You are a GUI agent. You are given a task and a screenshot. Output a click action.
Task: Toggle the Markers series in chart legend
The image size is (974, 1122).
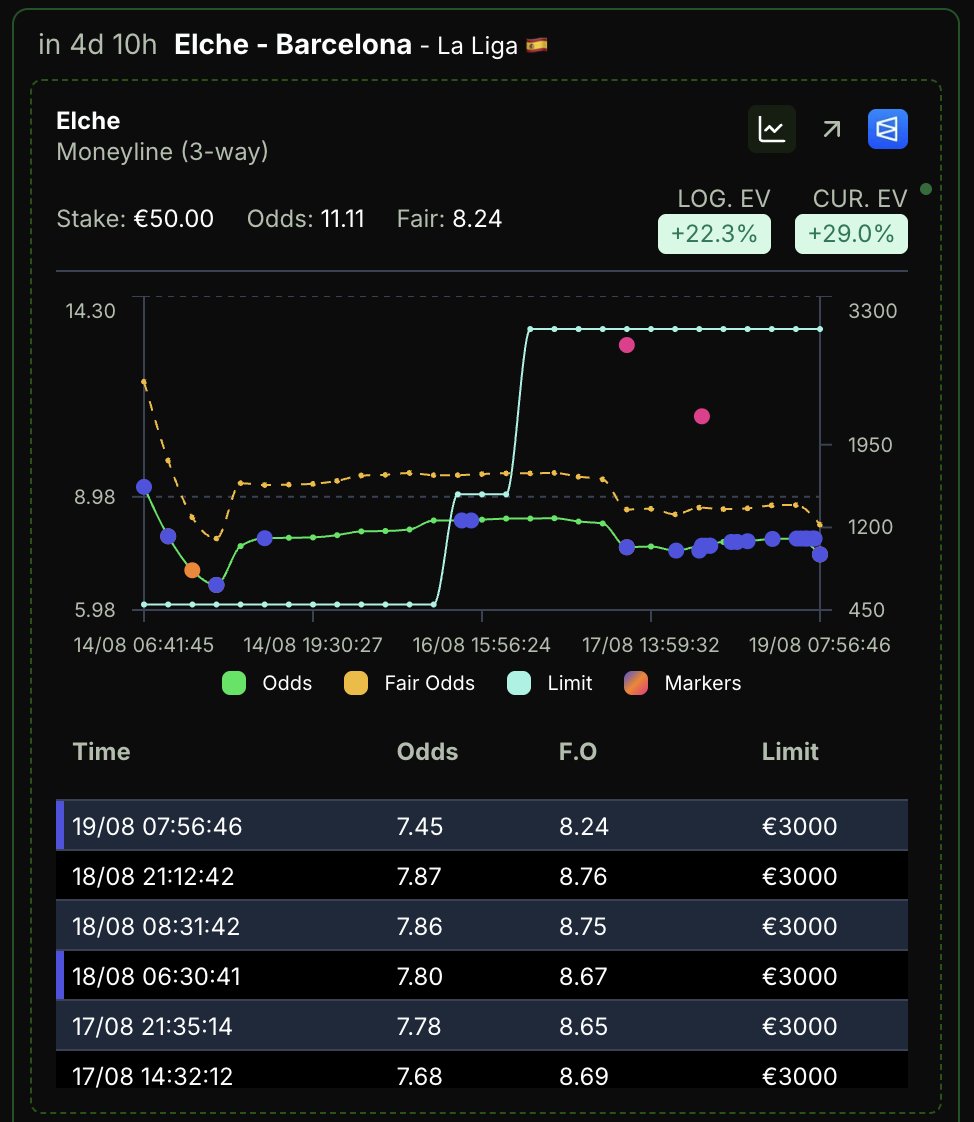683,683
